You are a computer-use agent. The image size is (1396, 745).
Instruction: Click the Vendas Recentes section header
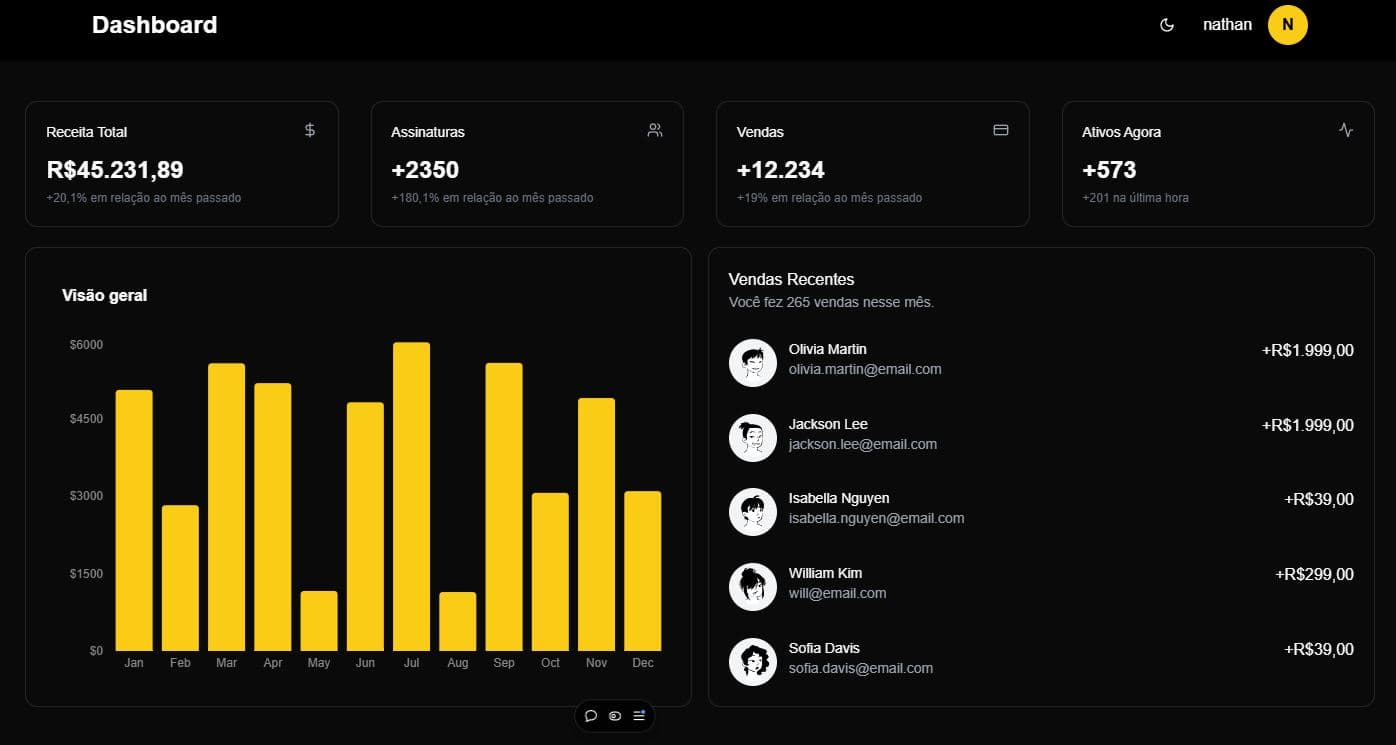tap(791, 279)
